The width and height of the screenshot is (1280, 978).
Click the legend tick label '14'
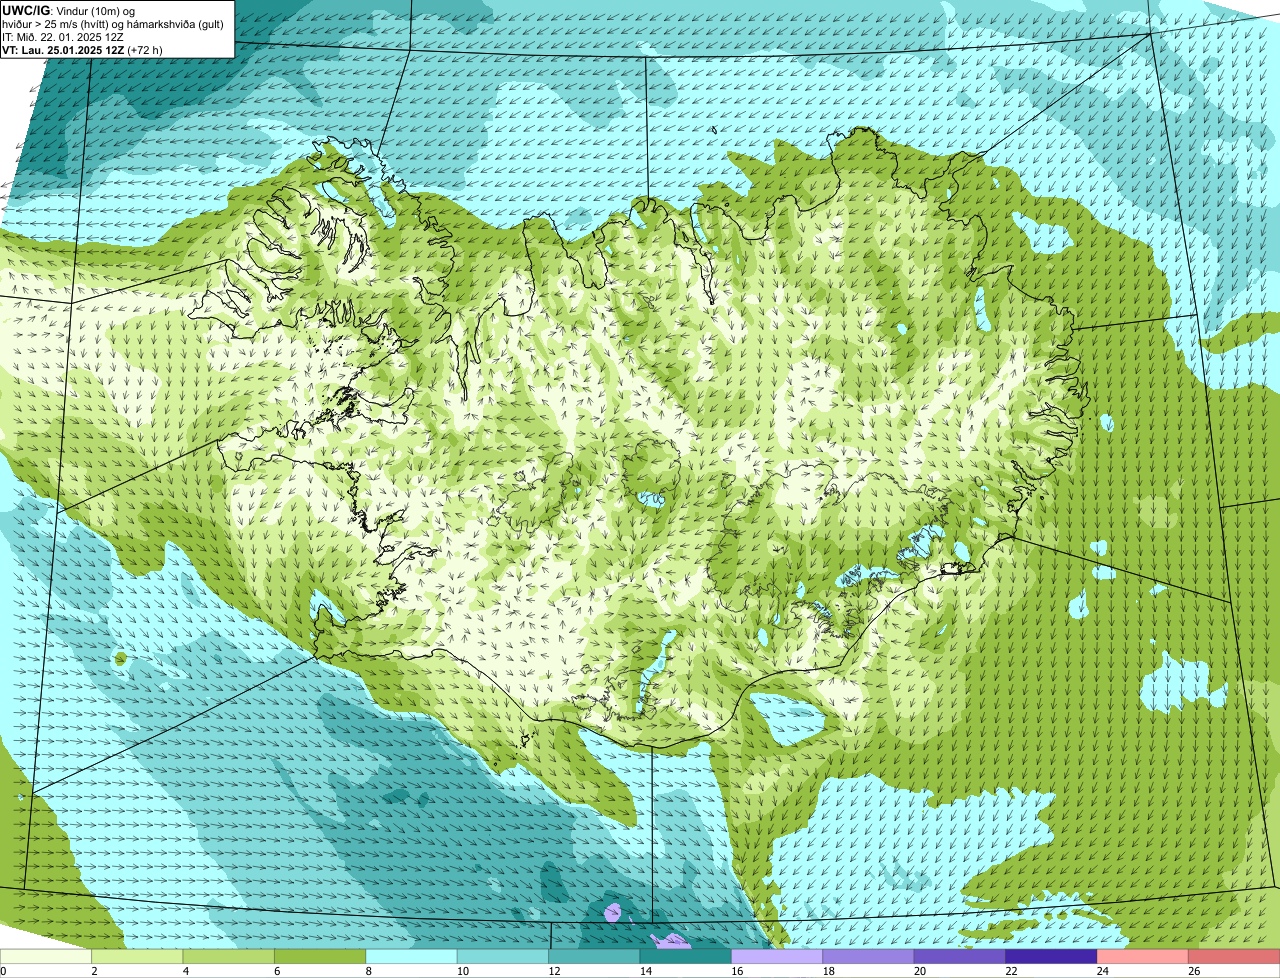point(645,971)
